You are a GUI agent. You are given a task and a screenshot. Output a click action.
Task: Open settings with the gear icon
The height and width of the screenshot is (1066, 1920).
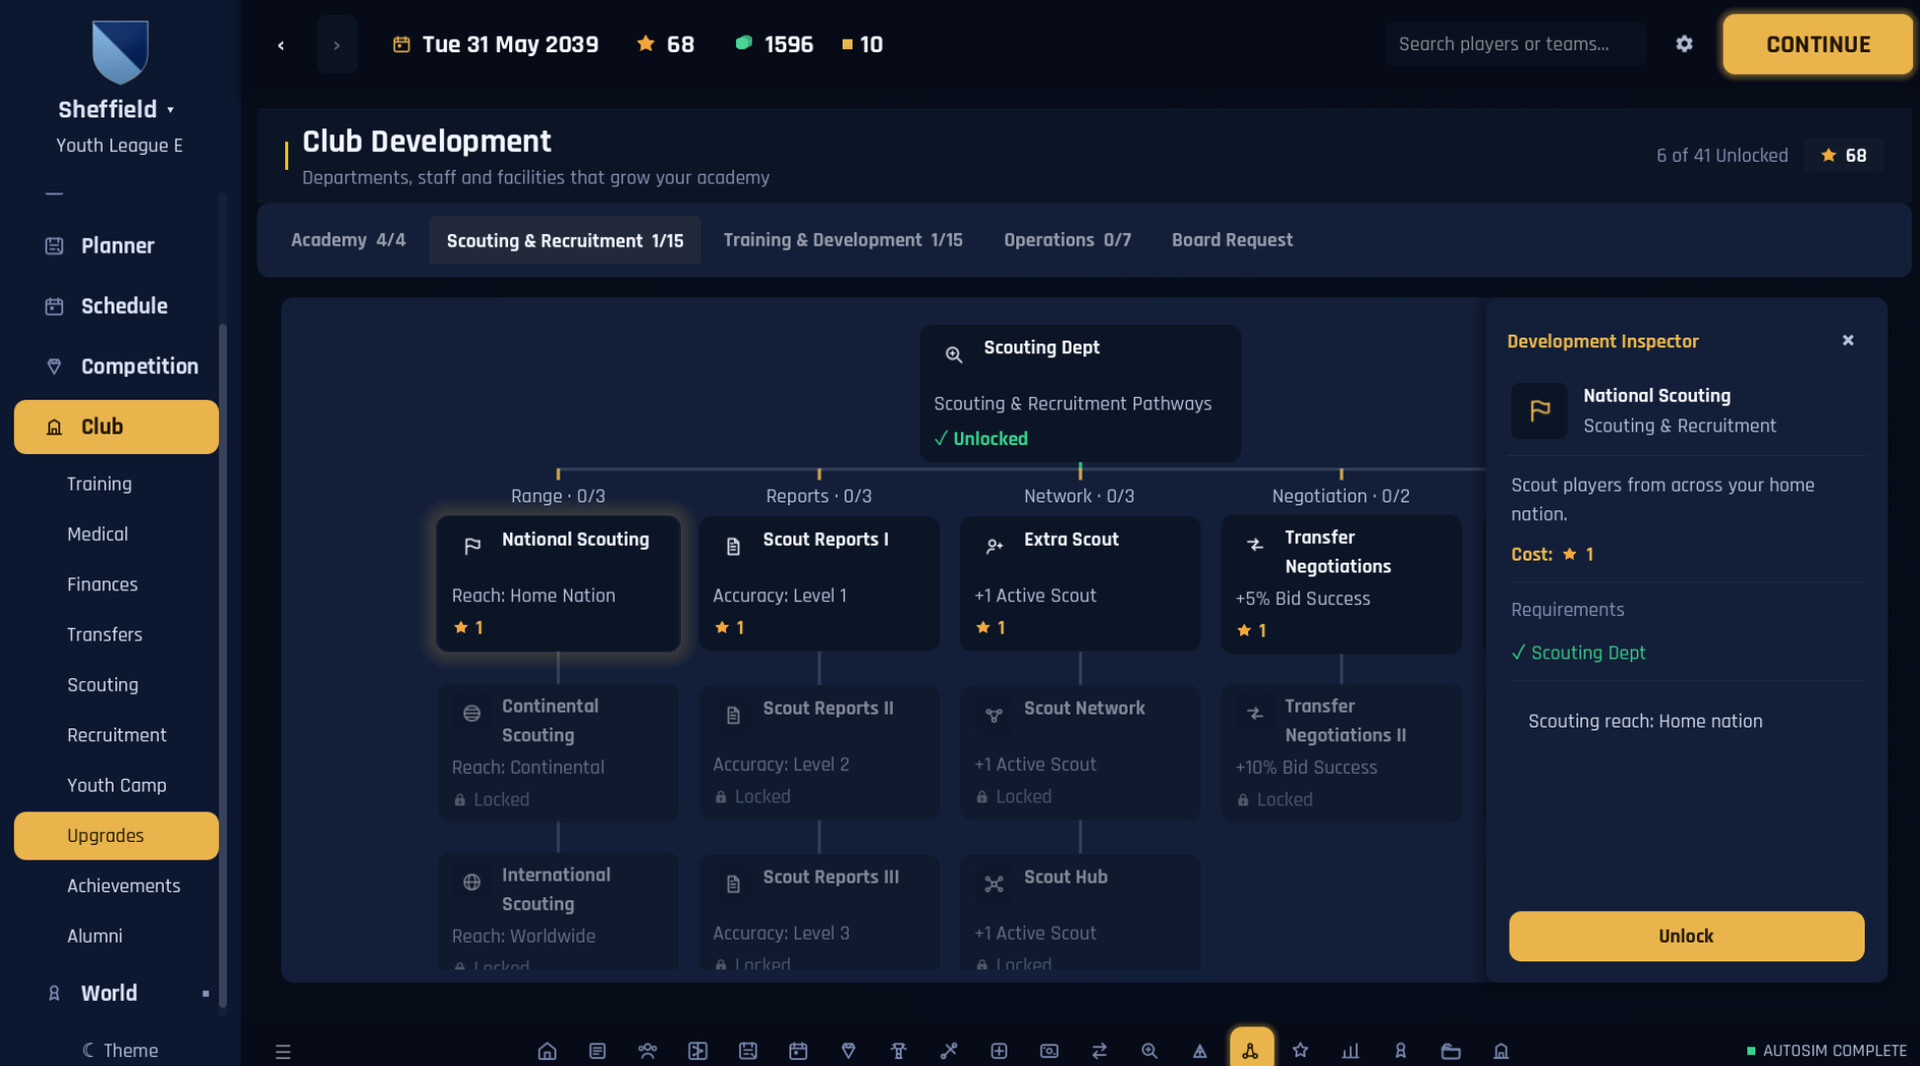(1684, 44)
